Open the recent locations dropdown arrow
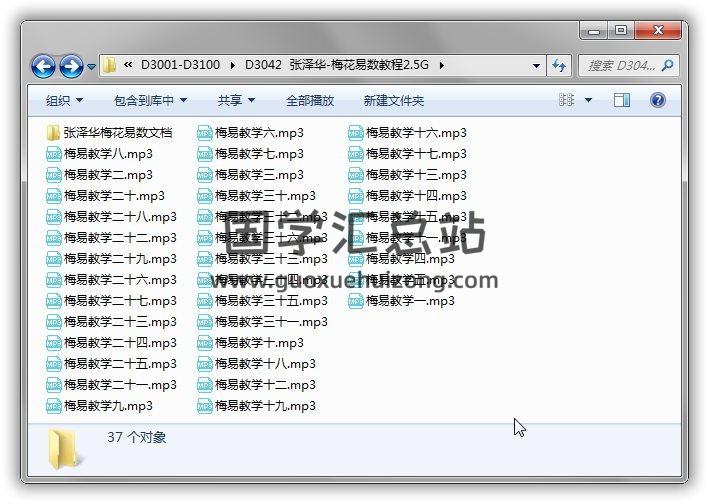 point(91,66)
